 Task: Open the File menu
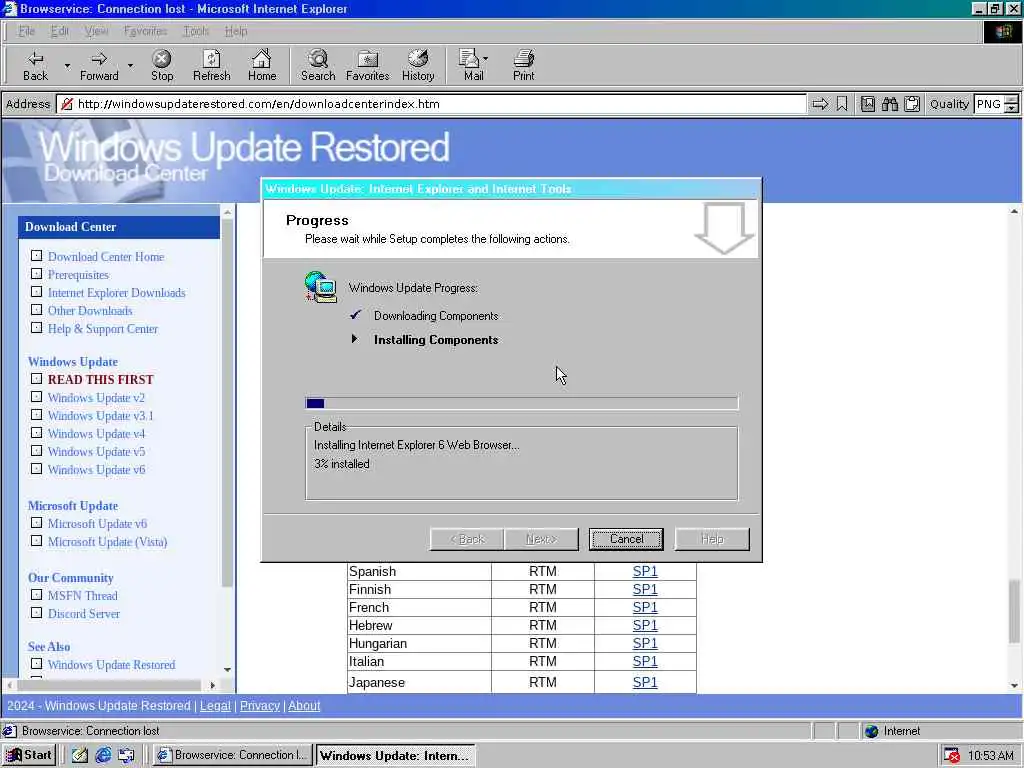coord(26,31)
